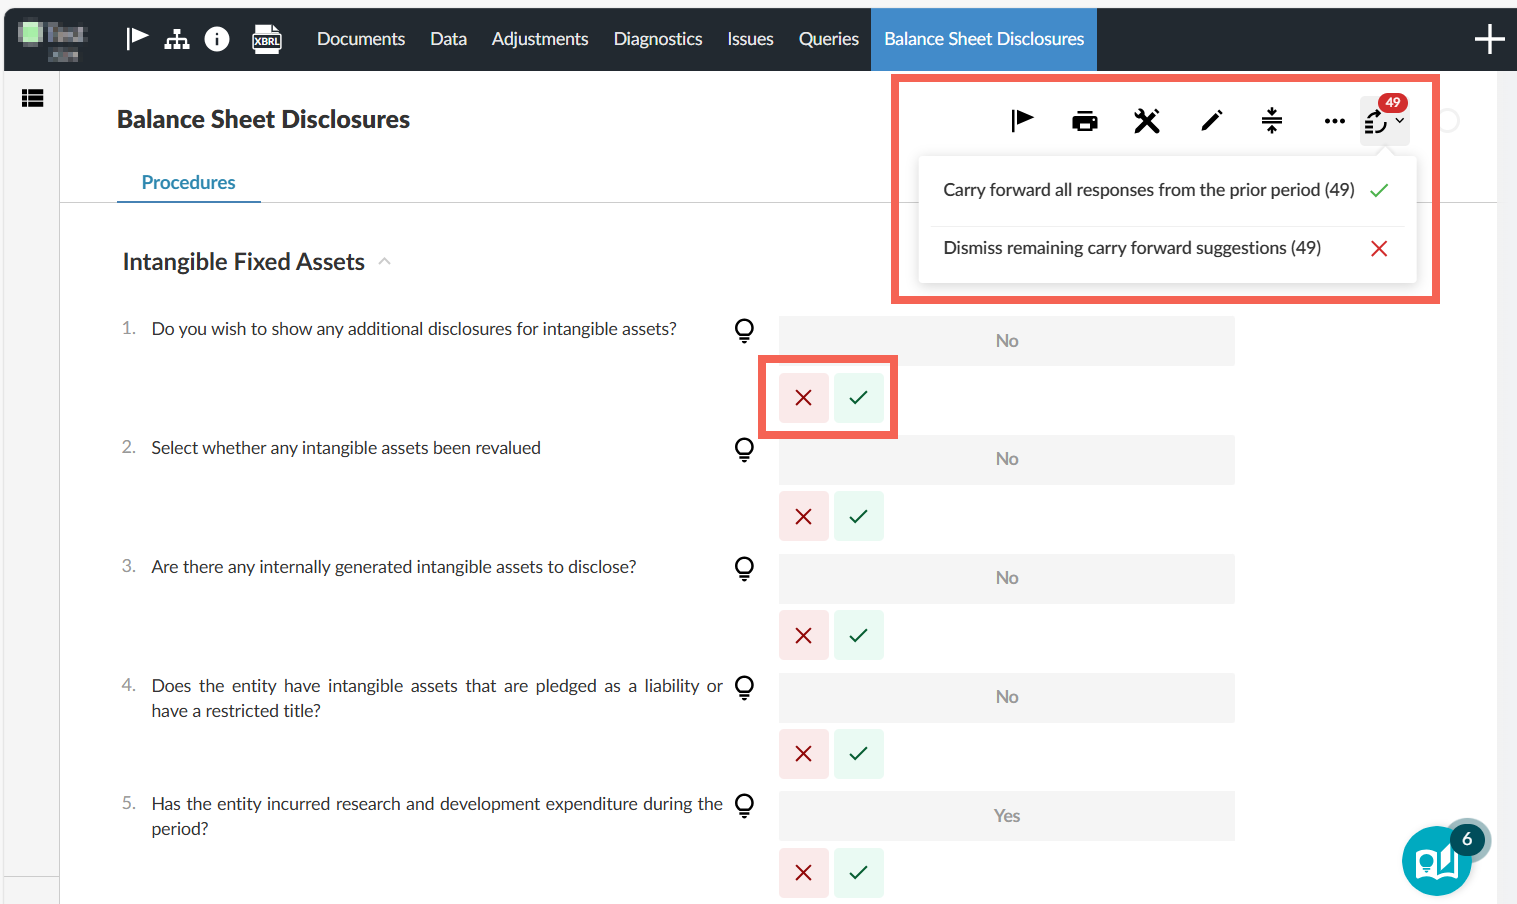Accept carry forward suggestion for question 2
Screen dimensions: 1517x904
(x=859, y=517)
